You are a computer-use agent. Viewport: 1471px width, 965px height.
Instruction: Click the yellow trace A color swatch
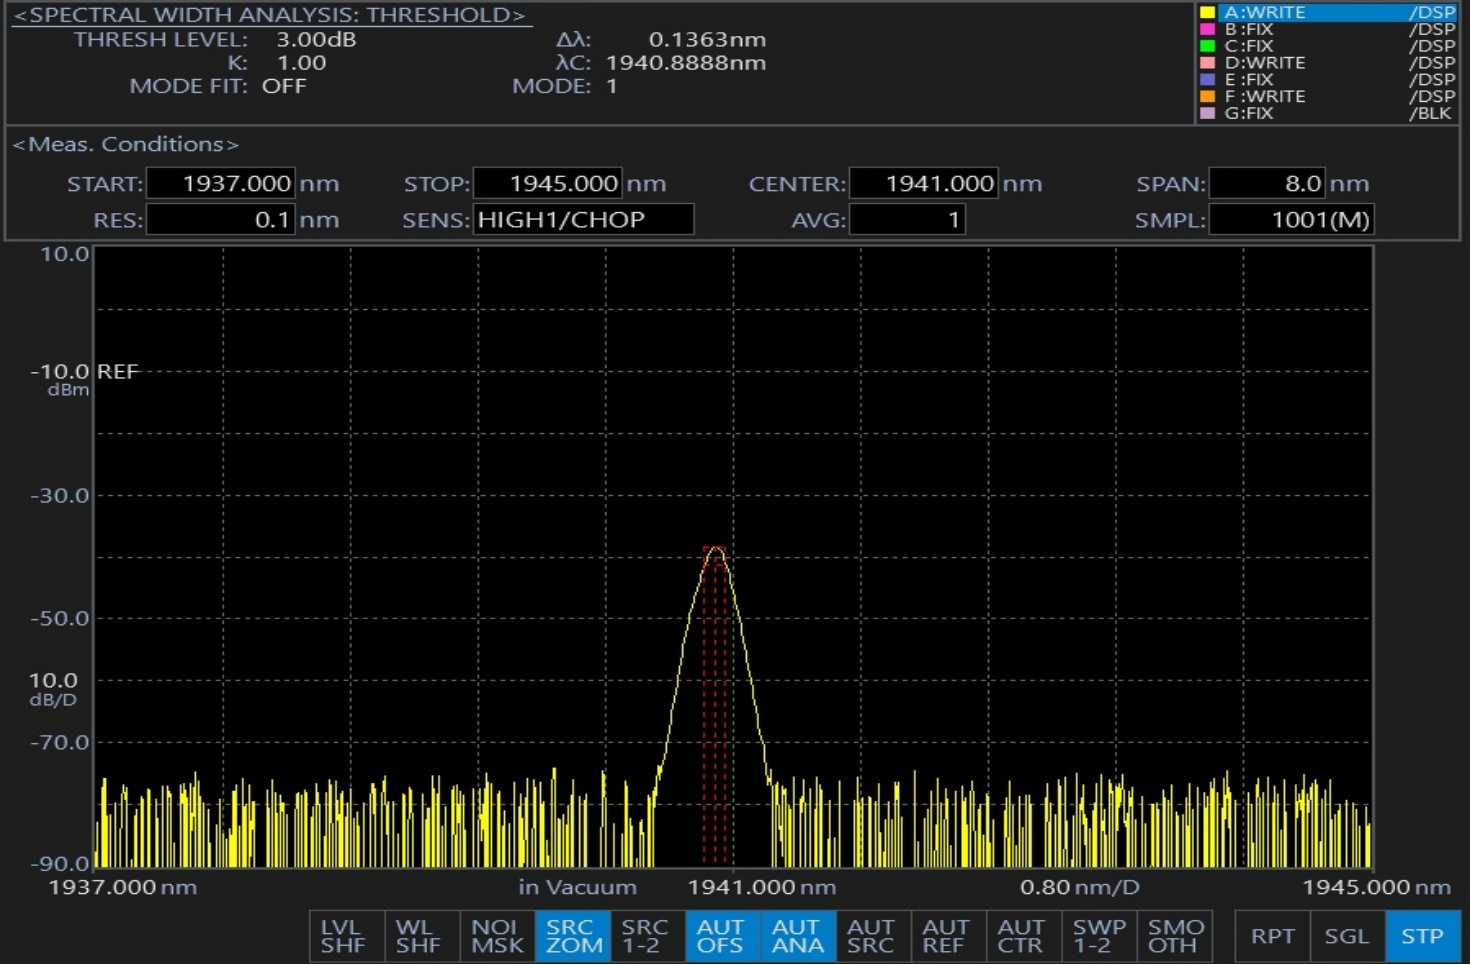pos(1207,13)
